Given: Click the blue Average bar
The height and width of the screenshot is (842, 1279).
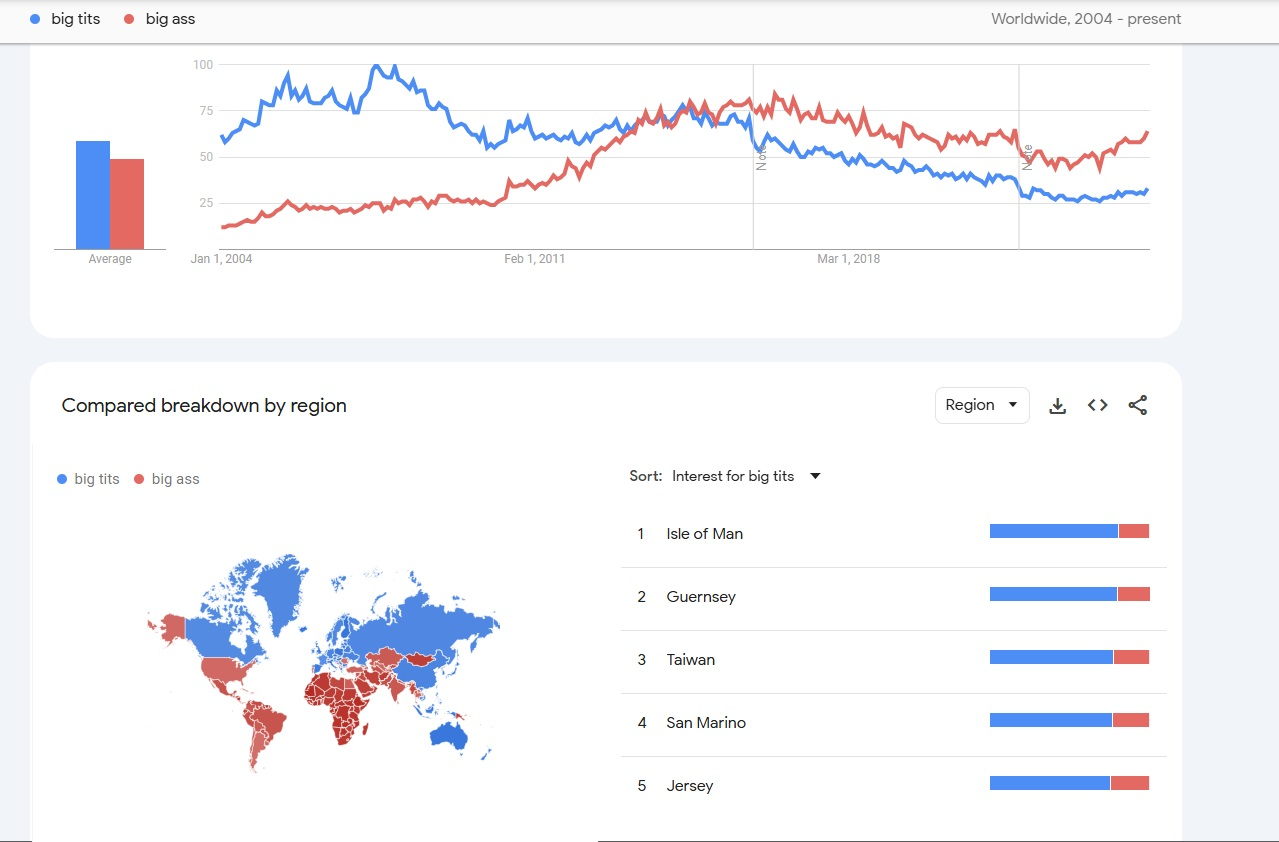Looking at the screenshot, I should point(93,195).
